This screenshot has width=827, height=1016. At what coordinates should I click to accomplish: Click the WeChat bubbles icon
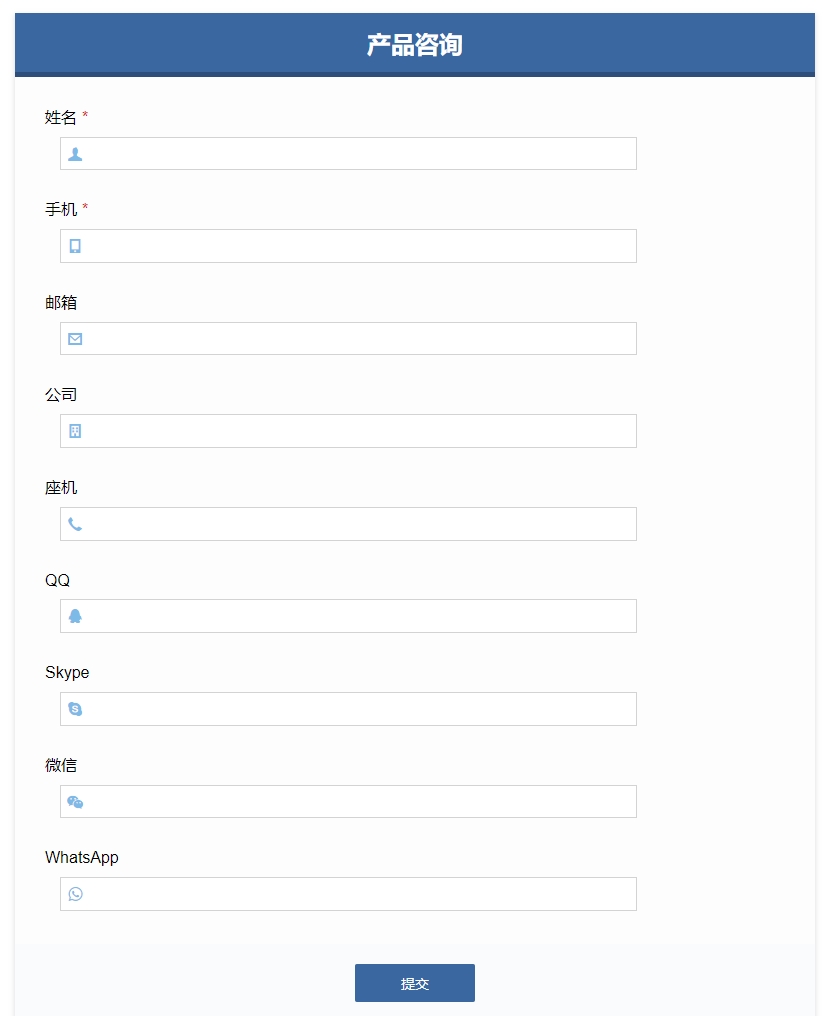point(75,802)
